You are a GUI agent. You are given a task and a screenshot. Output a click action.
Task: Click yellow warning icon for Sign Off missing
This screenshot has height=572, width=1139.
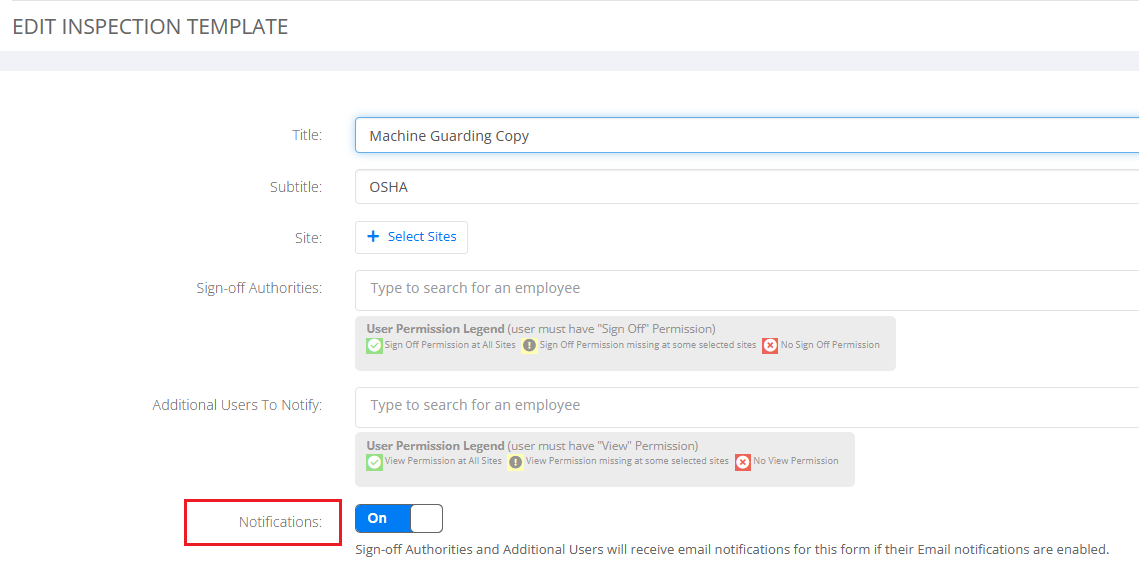point(530,346)
